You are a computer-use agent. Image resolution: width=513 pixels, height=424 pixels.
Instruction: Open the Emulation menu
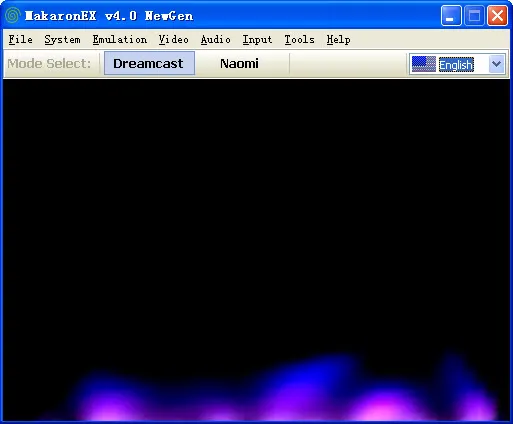[x=120, y=40]
